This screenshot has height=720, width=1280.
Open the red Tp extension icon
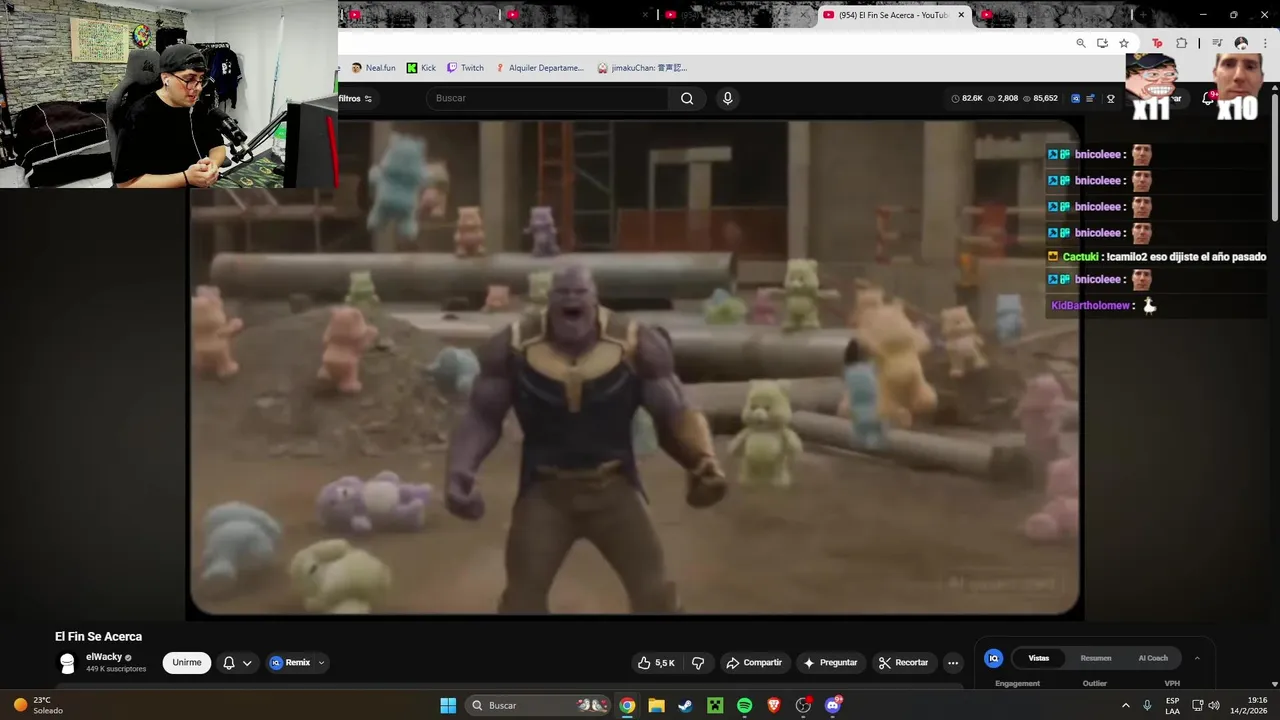(1157, 43)
